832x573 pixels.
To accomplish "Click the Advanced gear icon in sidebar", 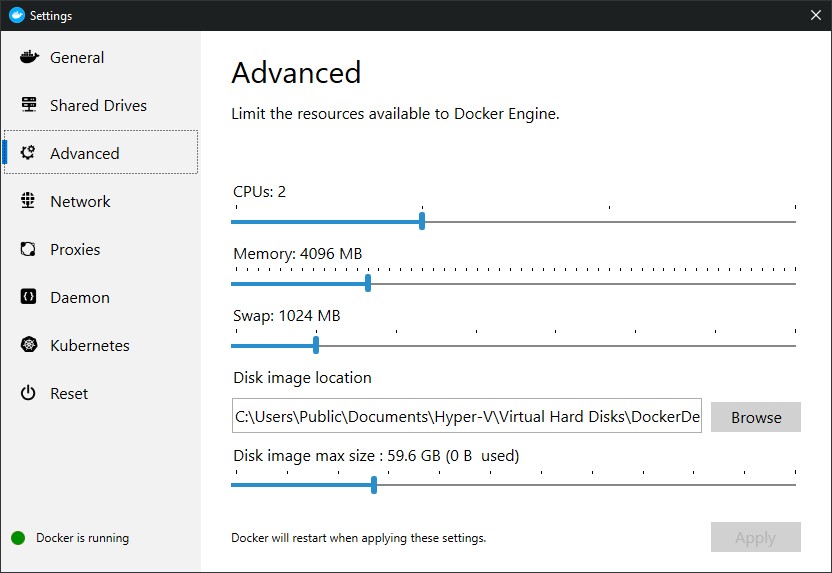I will click(x=28, y=153).
